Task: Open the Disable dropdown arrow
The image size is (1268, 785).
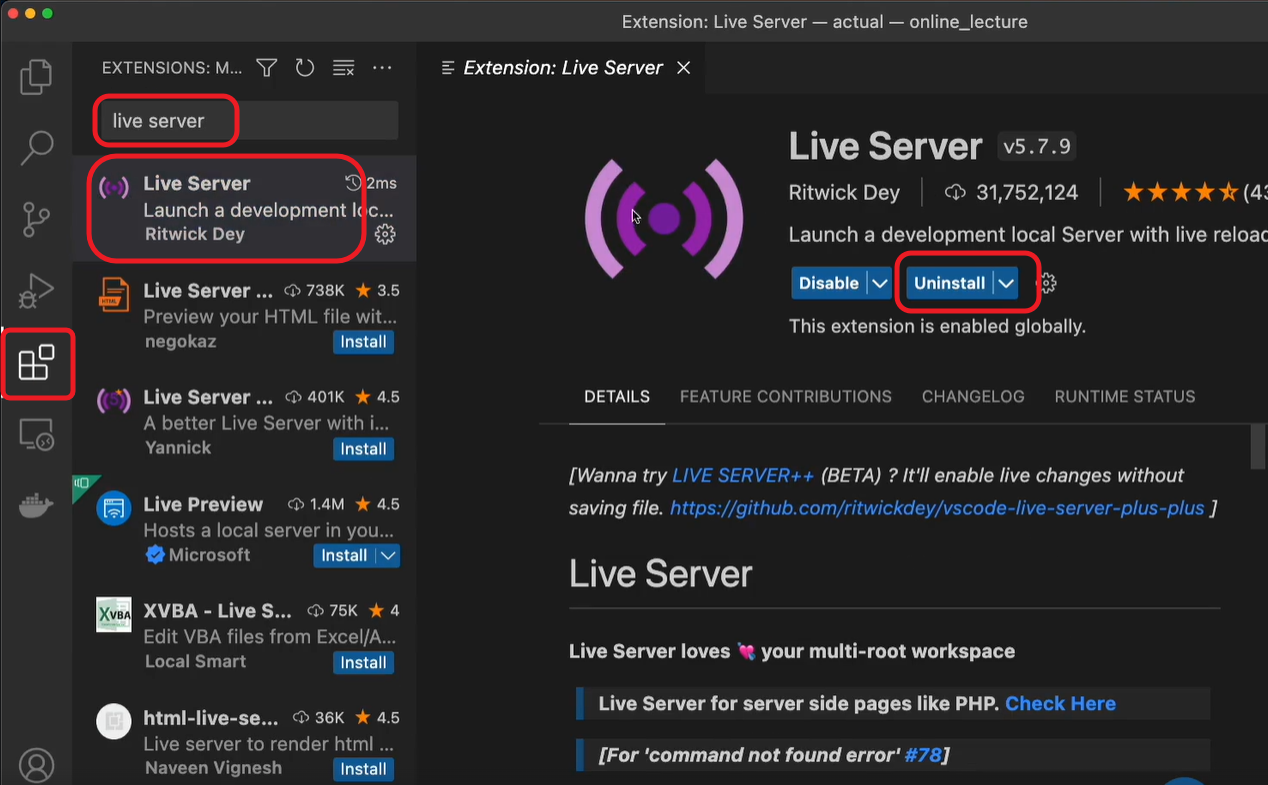Action: [x=879, y=283]
